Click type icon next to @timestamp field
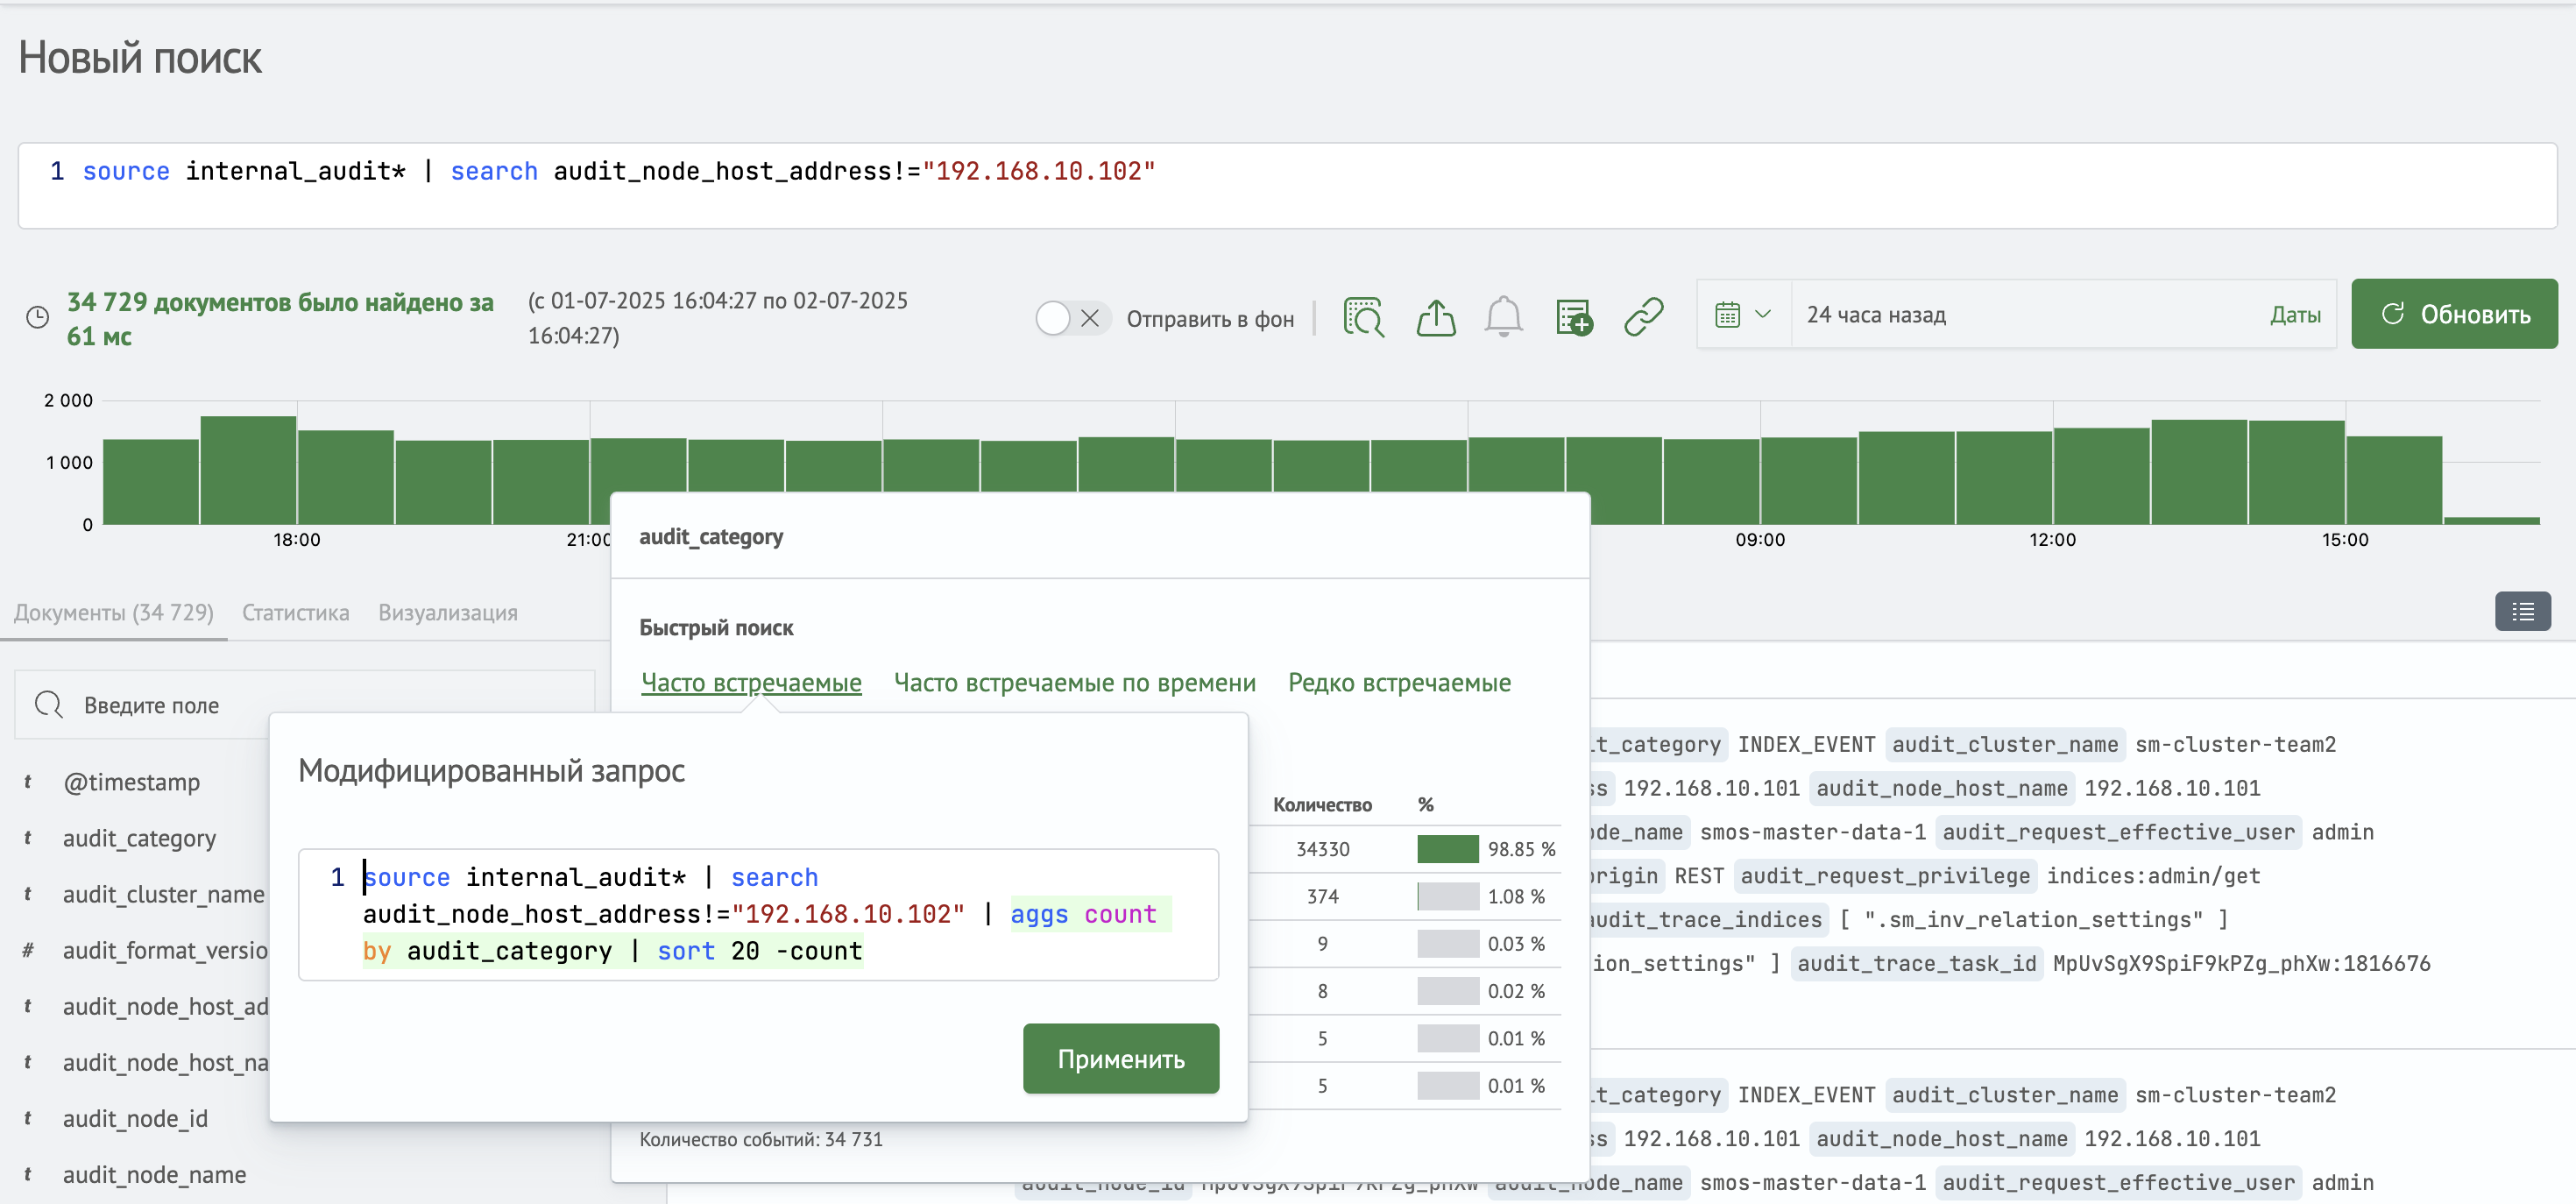This screenshot has width=2576, height=1204. pos(28,782)
